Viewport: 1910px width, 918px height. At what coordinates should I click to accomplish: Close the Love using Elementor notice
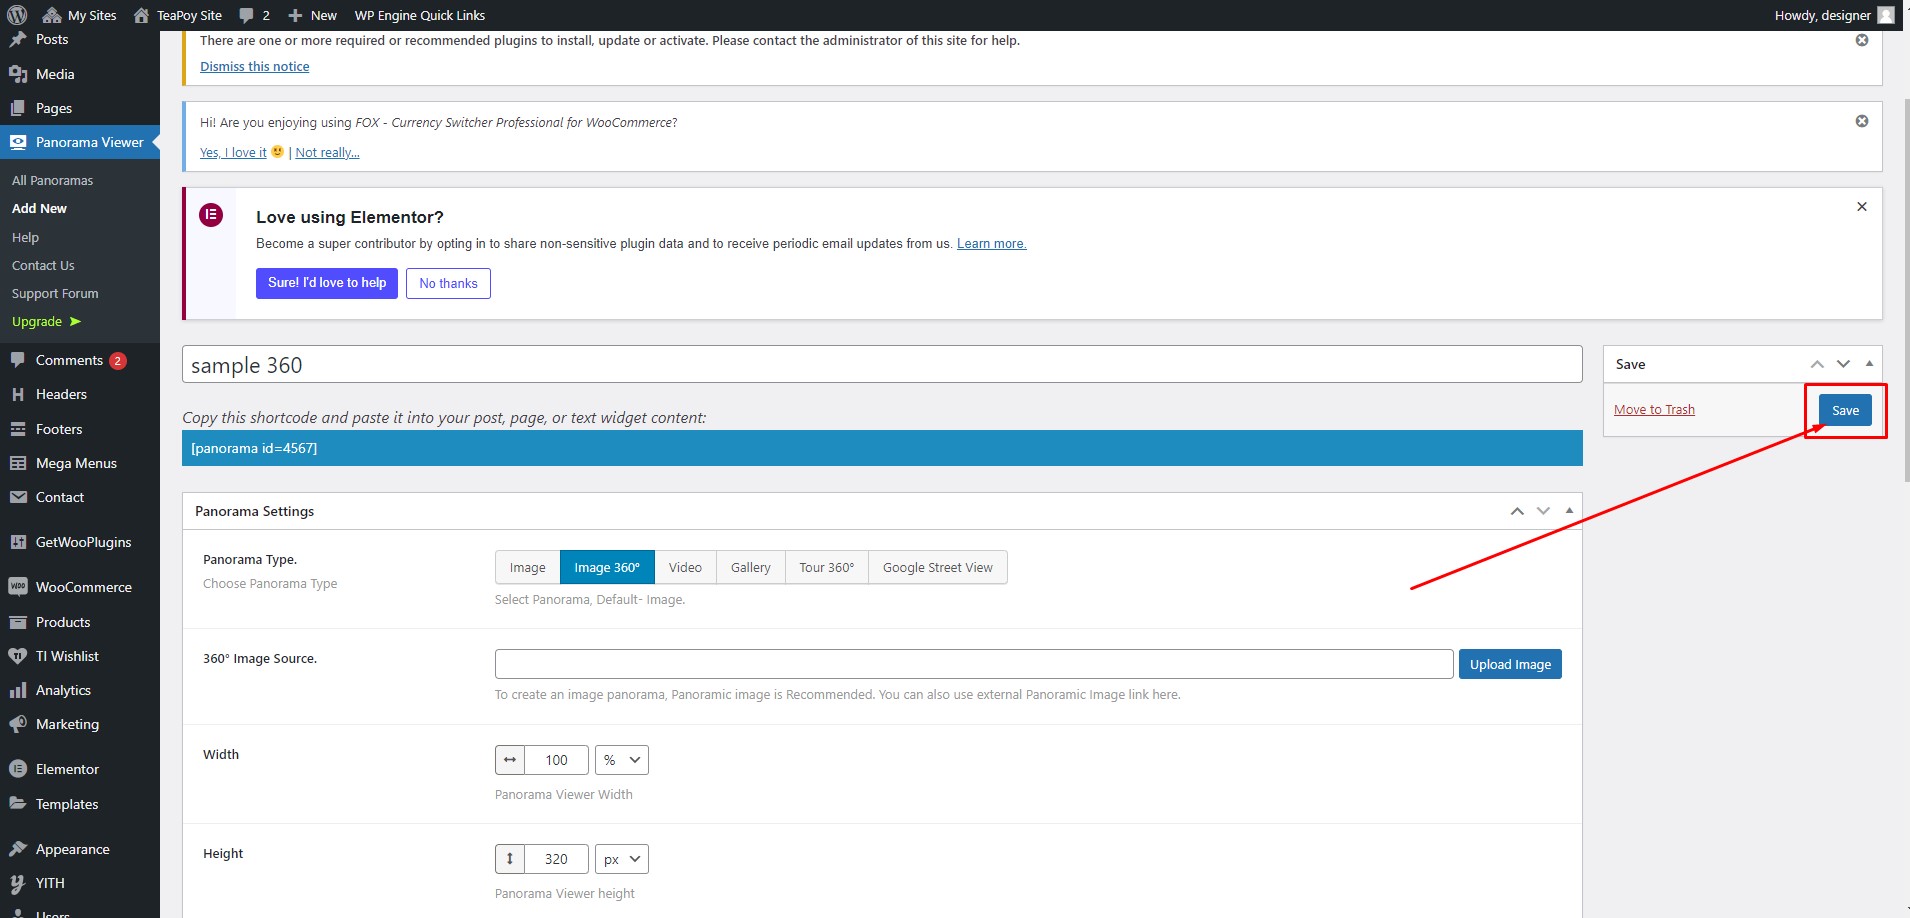point(1862,206)
